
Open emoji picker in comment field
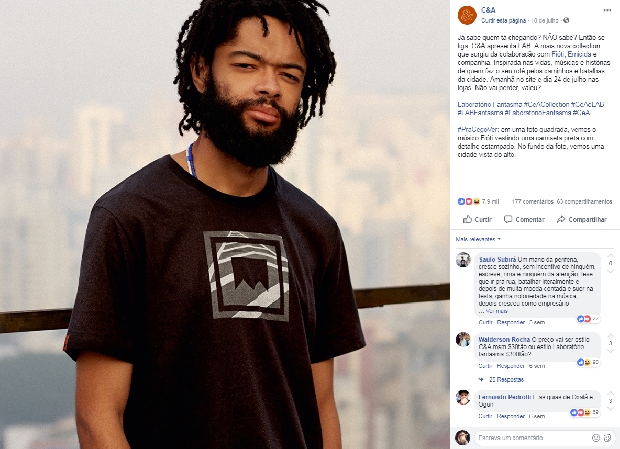595,438
